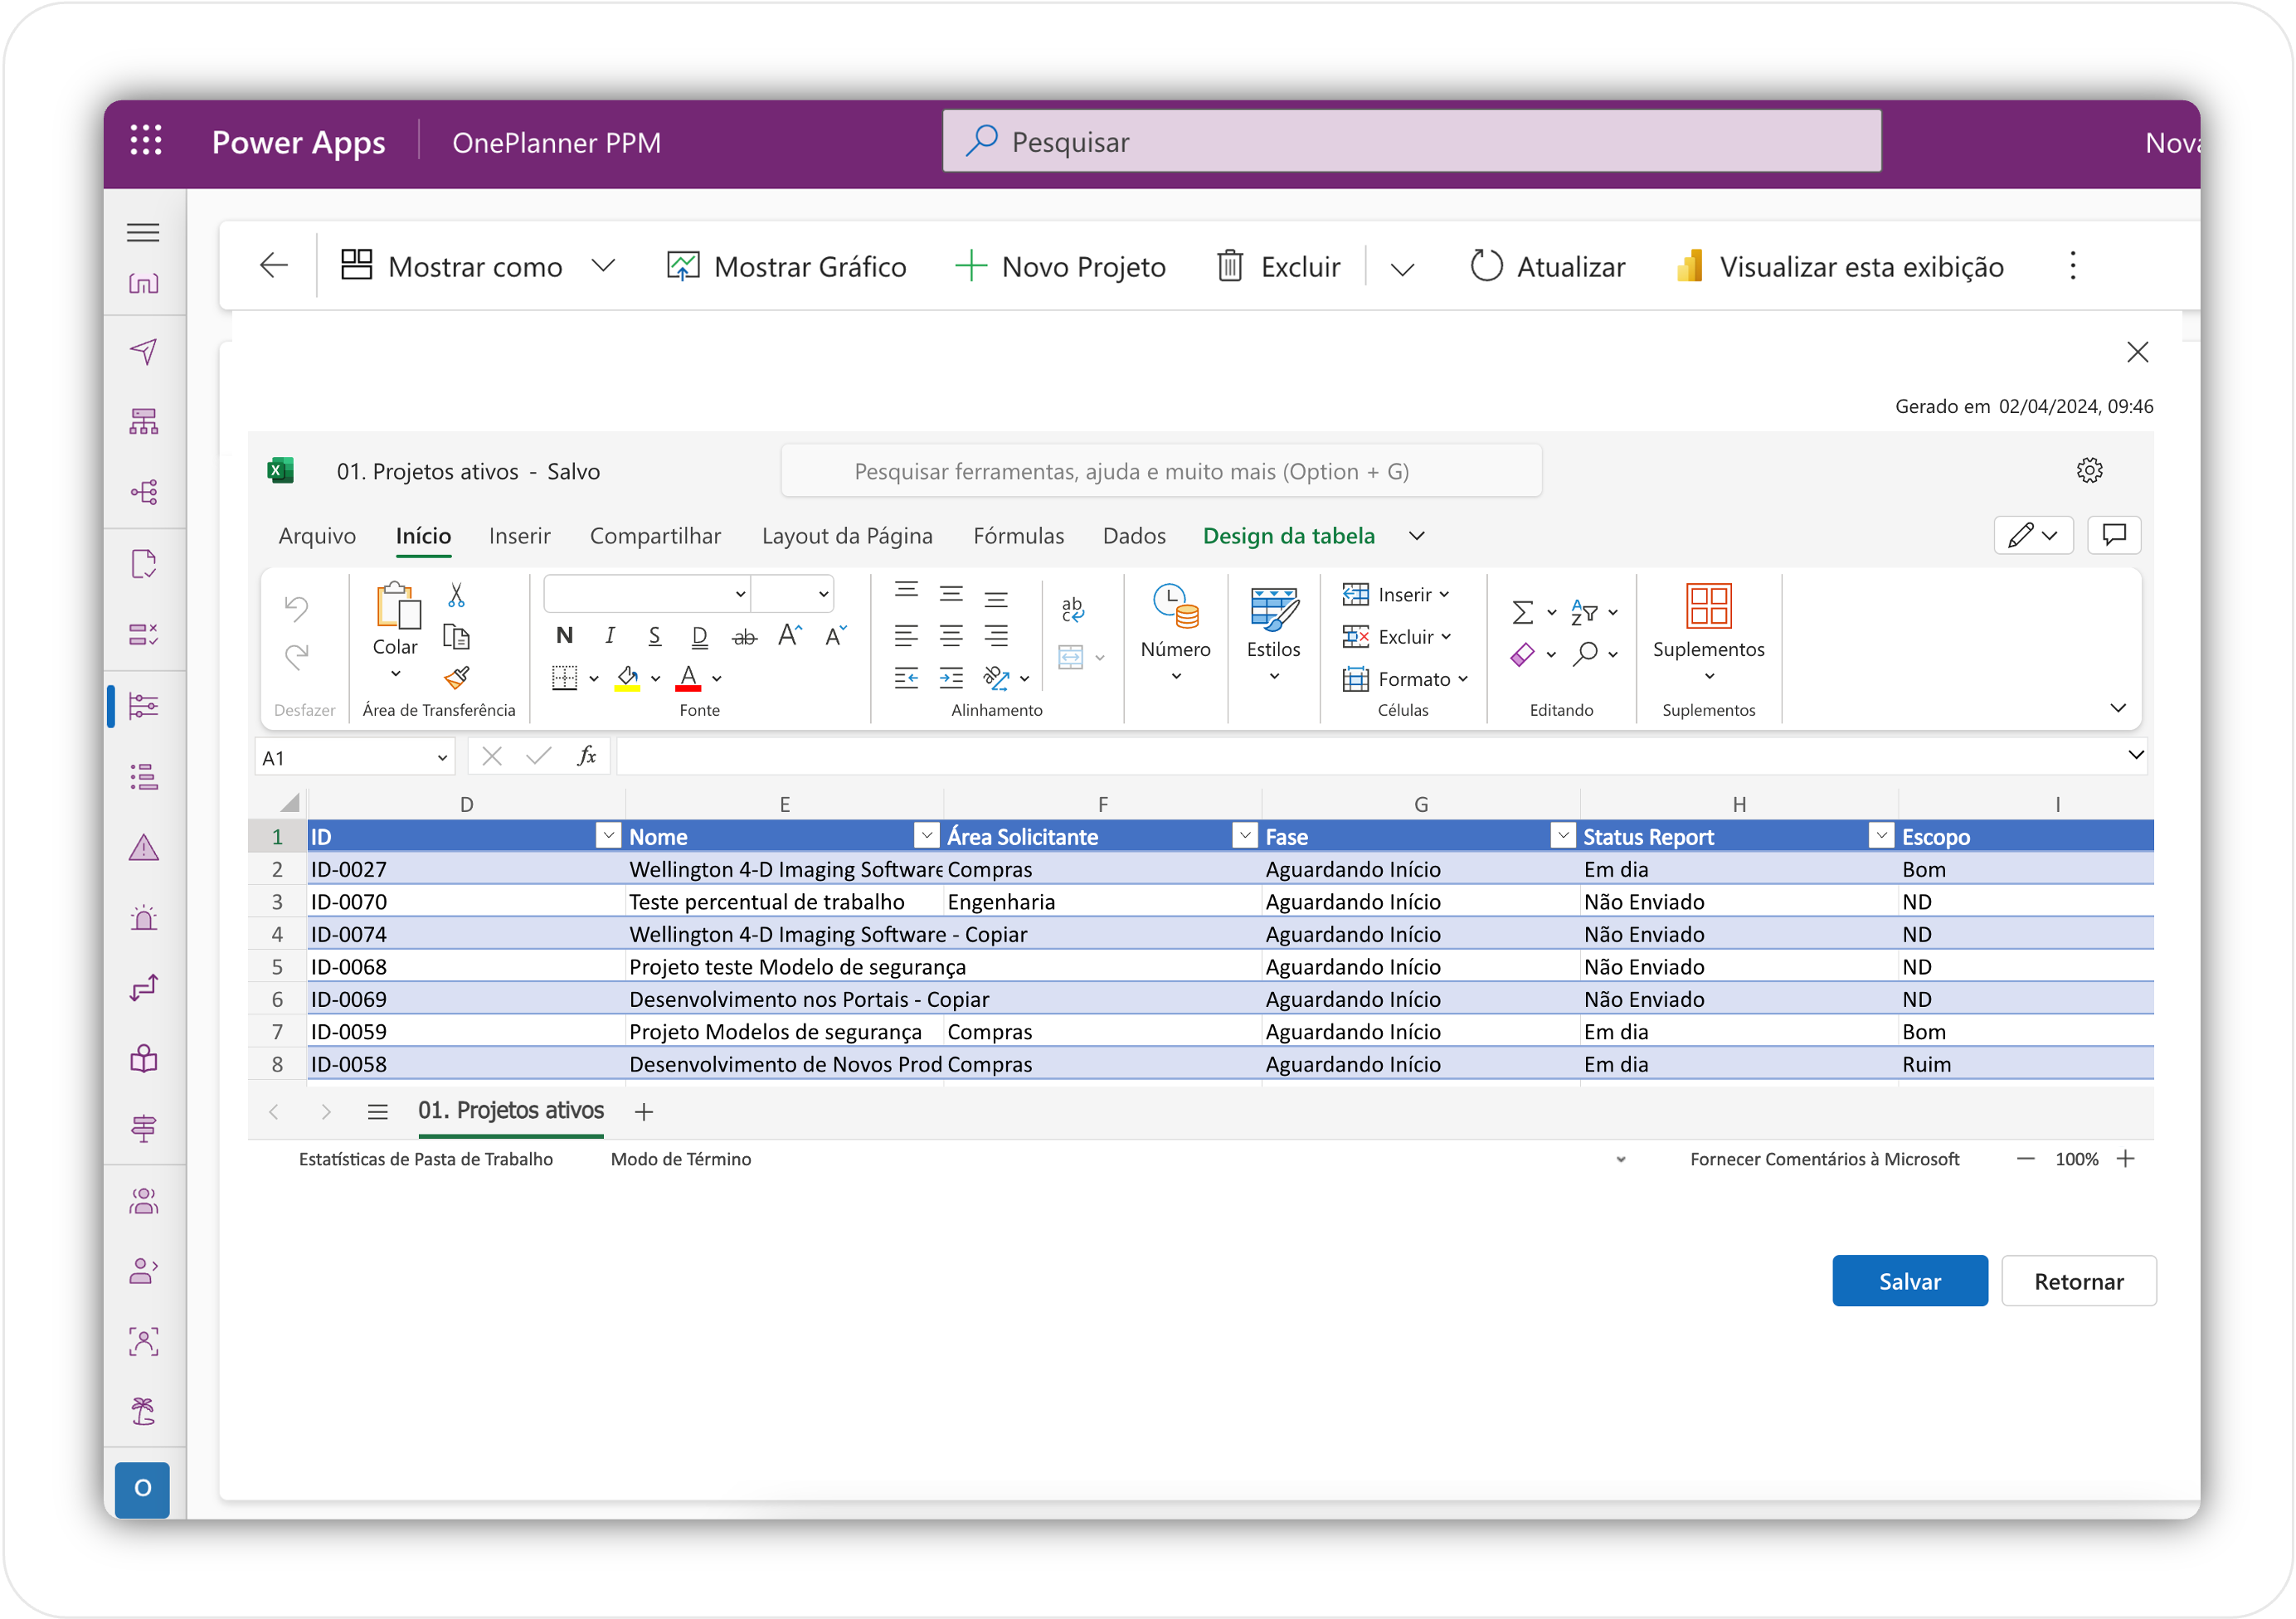2296x1619 pixels.
Task: Toggle align text right
Action: point(996,636)
